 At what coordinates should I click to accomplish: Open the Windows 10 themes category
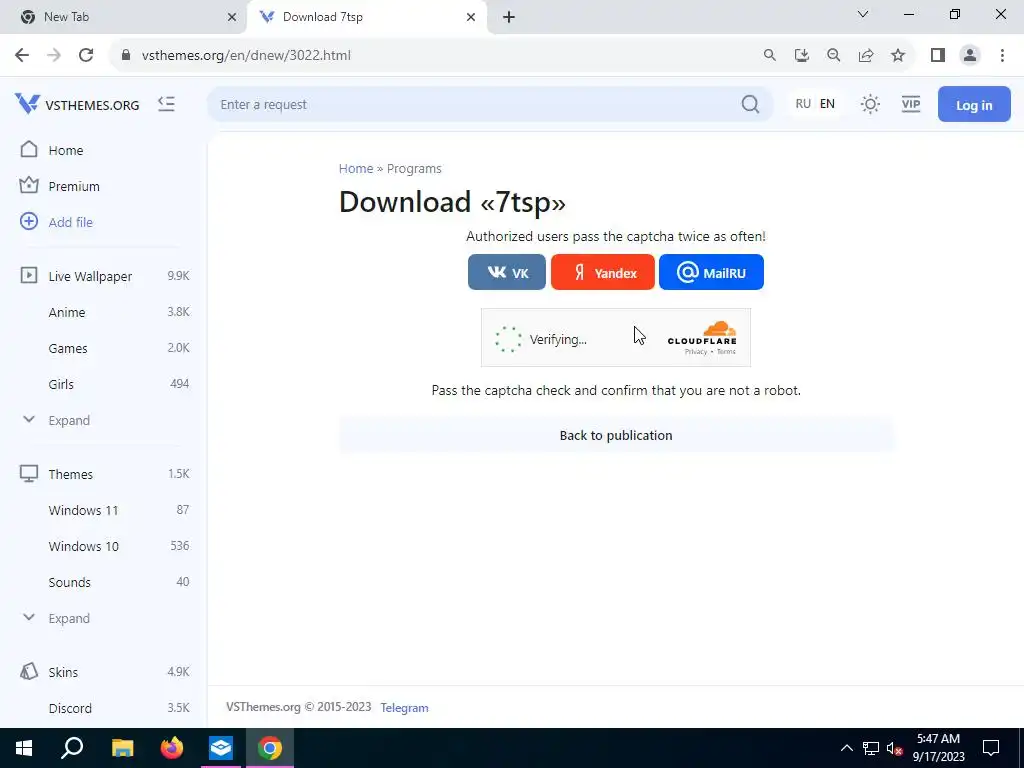84,546
